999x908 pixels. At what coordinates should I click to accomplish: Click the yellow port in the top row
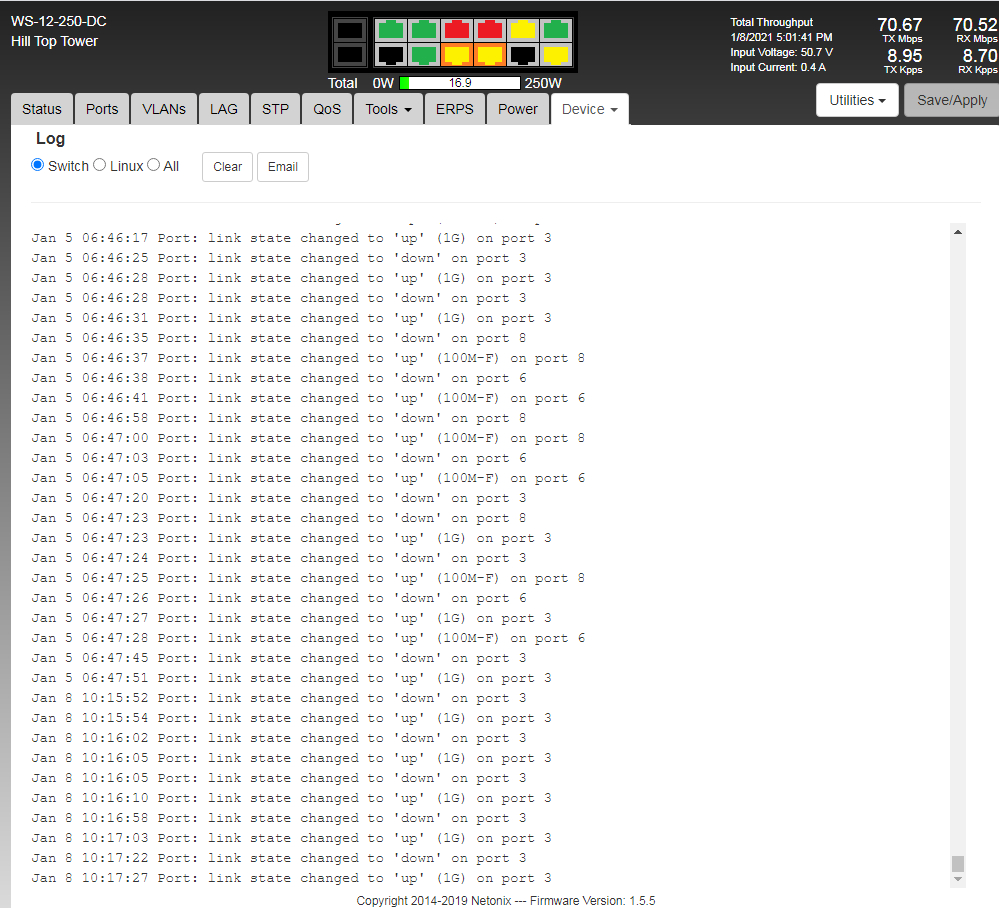[523, 30]
